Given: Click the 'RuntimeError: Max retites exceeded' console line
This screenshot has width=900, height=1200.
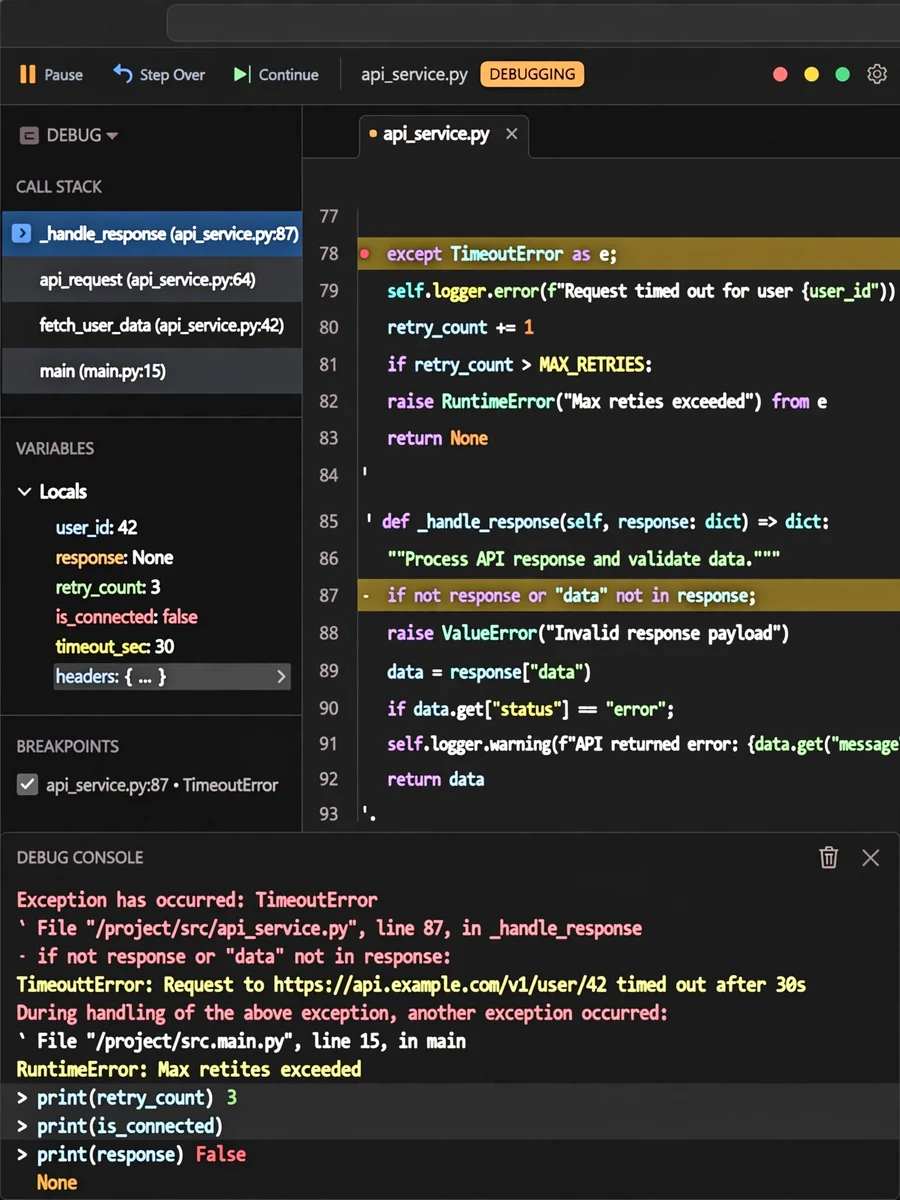Looking at the screenshot, I should (x=189, y=1069).
